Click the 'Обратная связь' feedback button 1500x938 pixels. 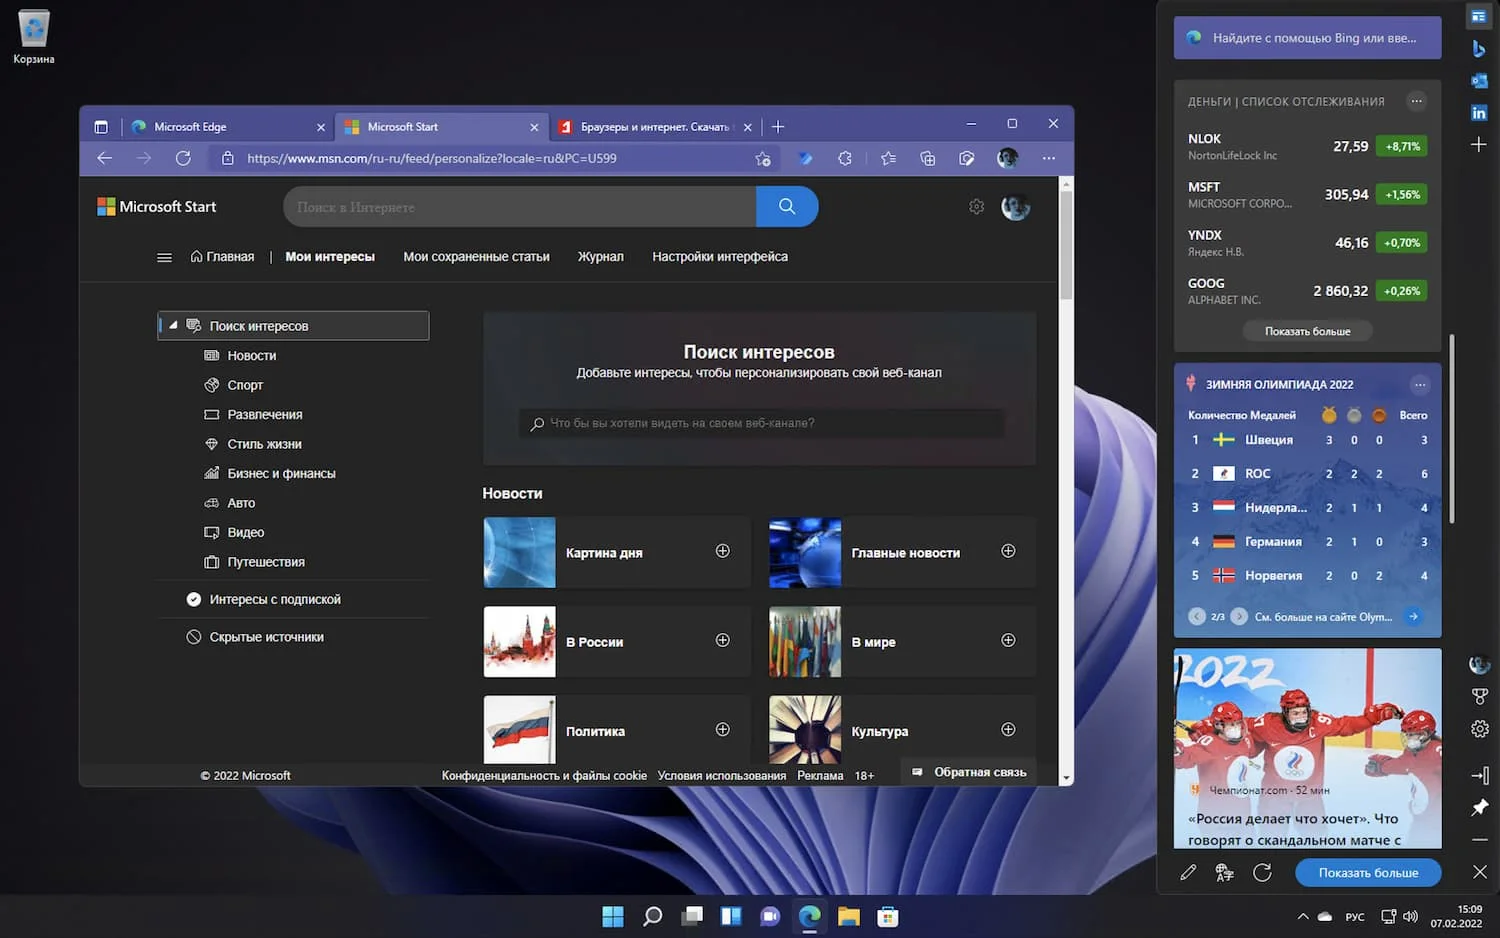pos(969,772)
